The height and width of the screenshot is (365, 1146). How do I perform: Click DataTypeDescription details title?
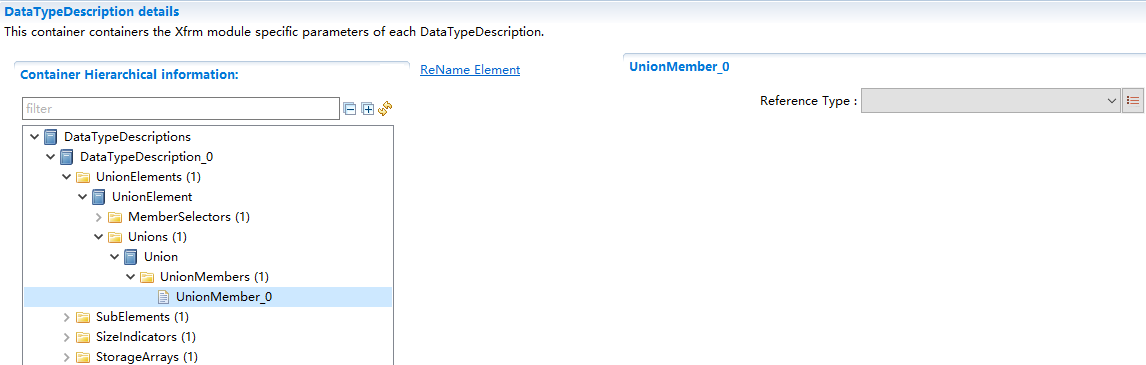(x=91, y=12)
